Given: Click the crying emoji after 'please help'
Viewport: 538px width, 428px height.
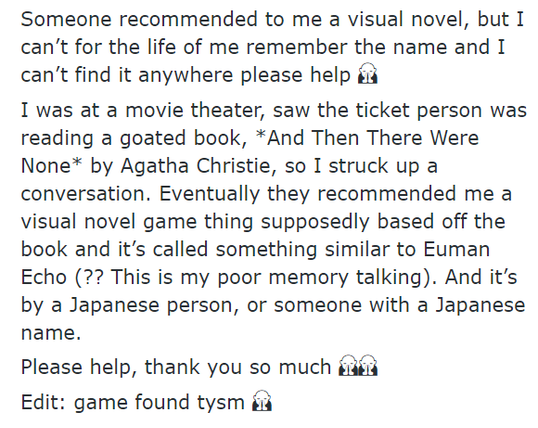Looking at the screenshot, I should click(367, 74).
